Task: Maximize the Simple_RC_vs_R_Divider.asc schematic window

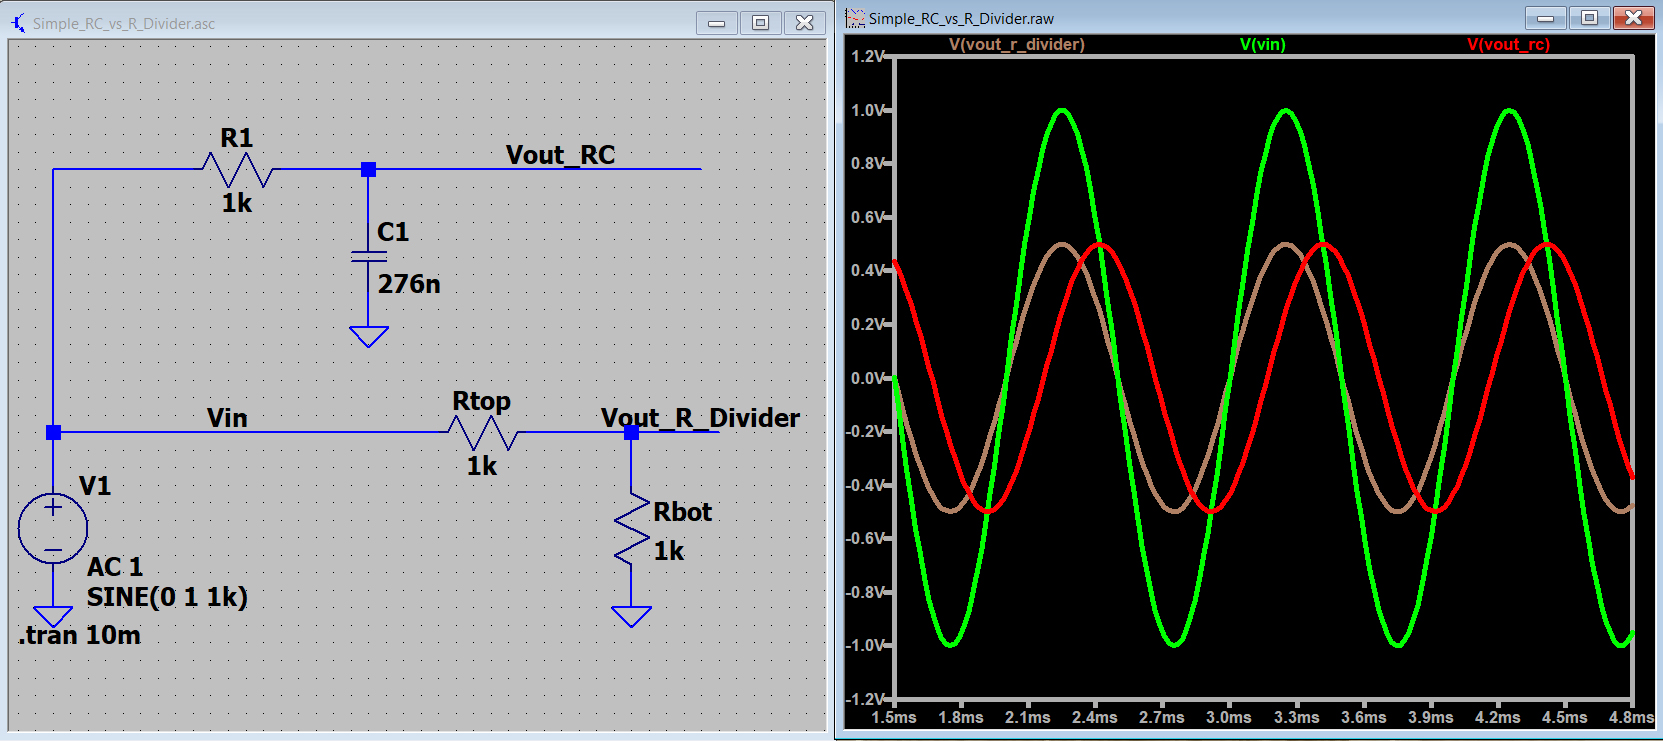Action: click(x=760, y=23)
